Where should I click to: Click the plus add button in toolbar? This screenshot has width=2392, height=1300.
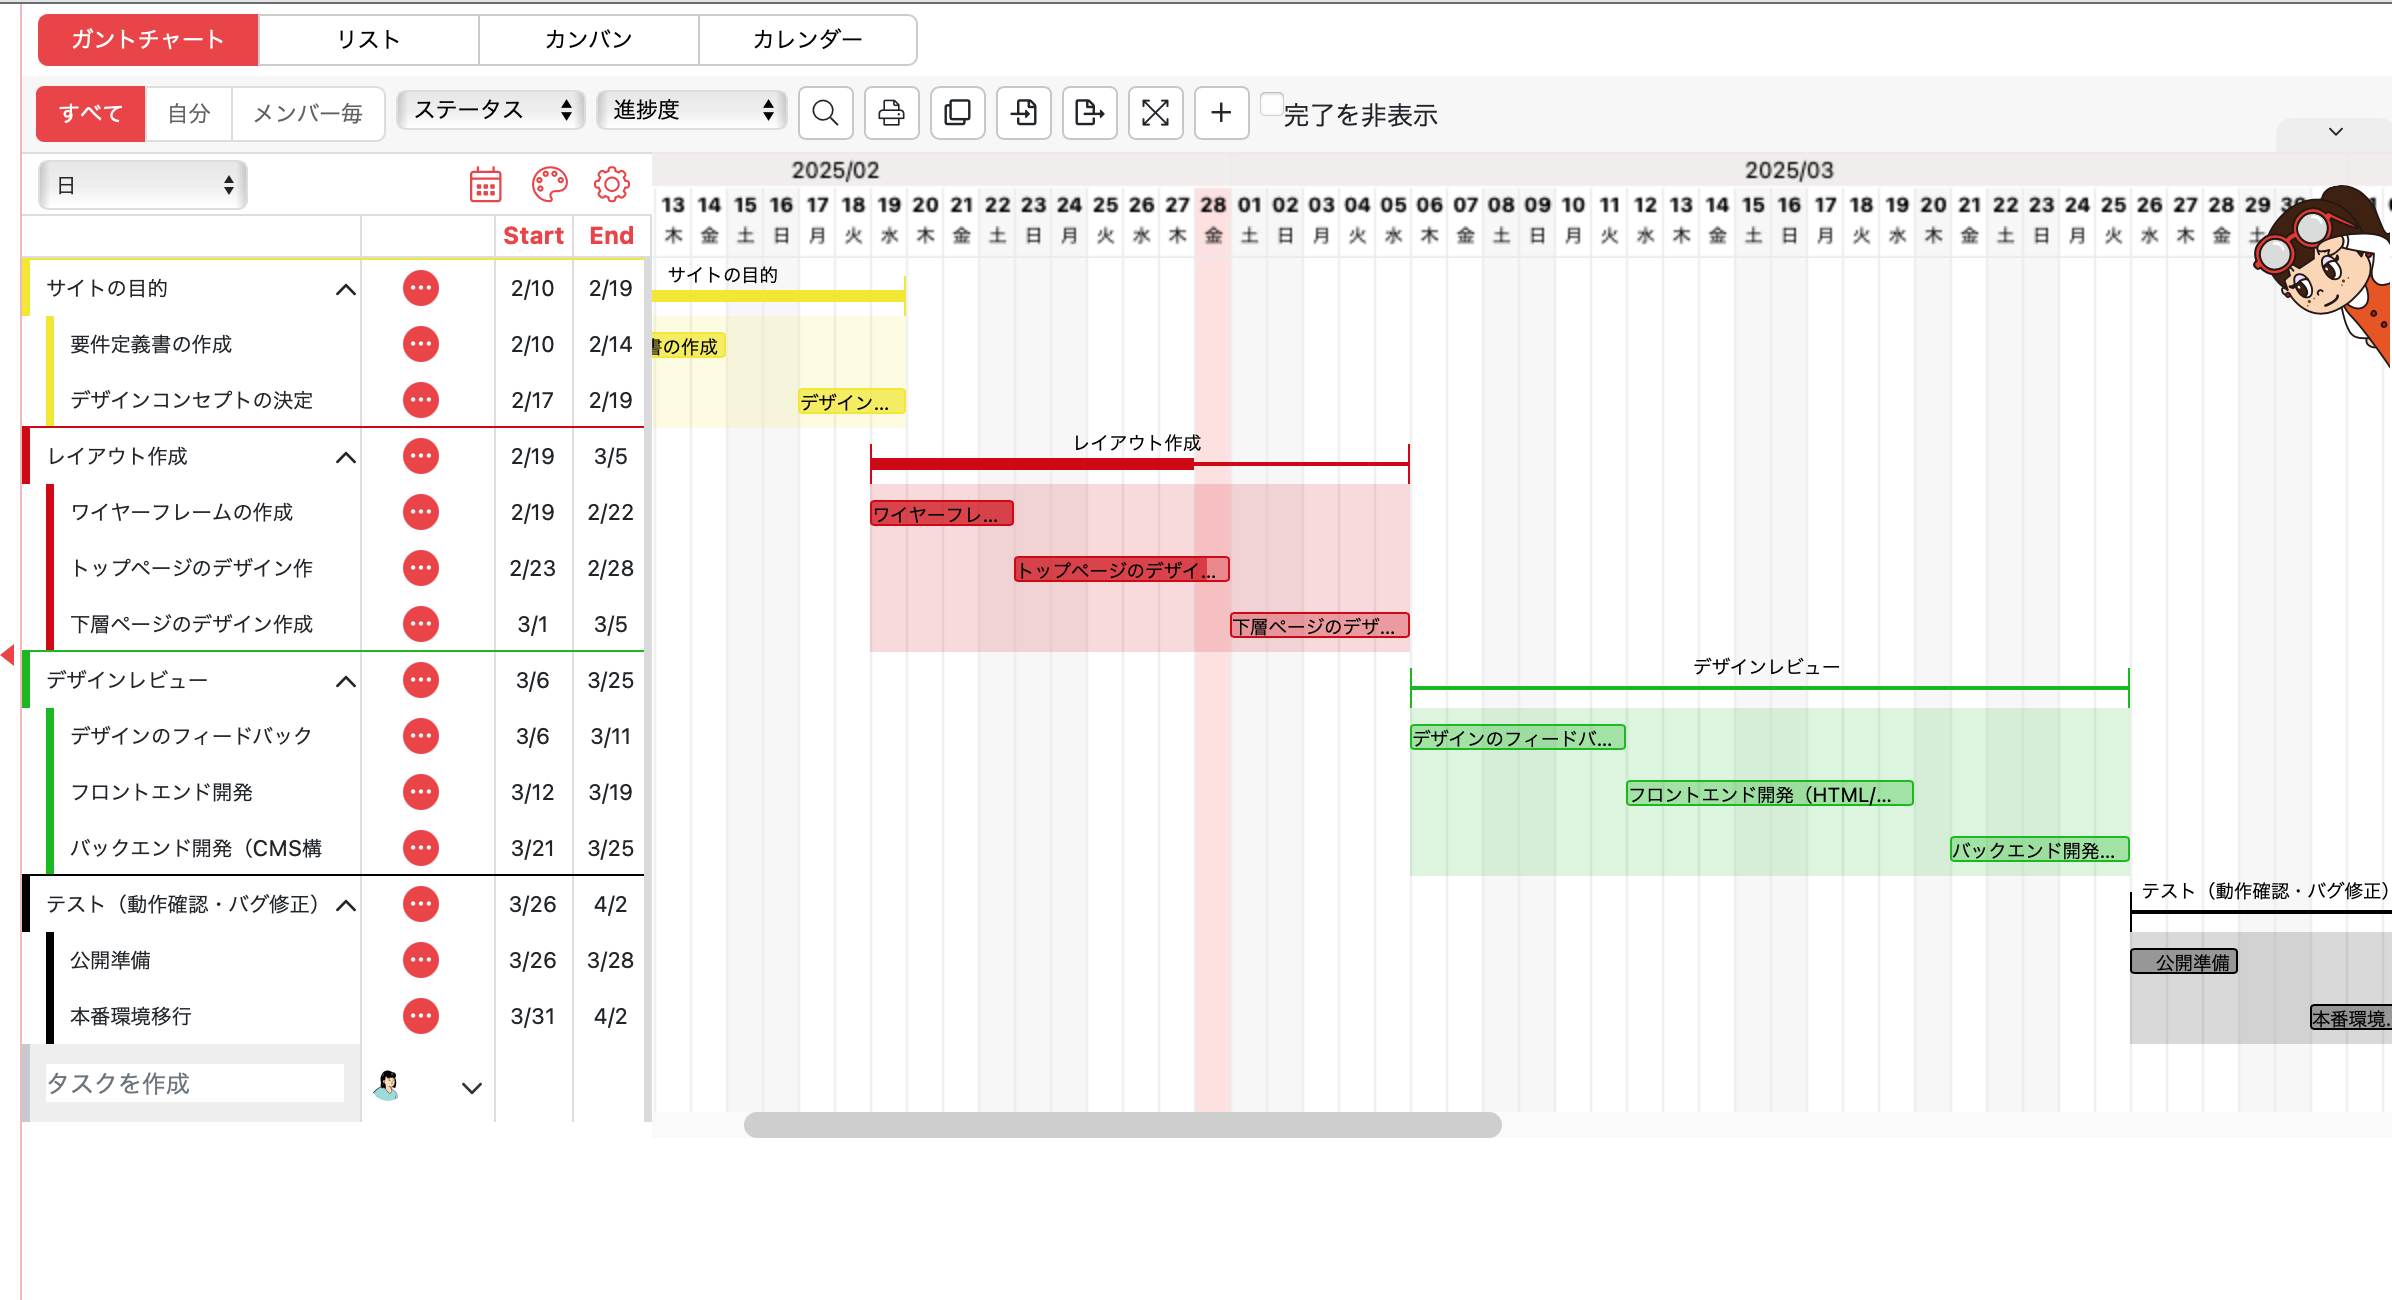coord(1221,113)
